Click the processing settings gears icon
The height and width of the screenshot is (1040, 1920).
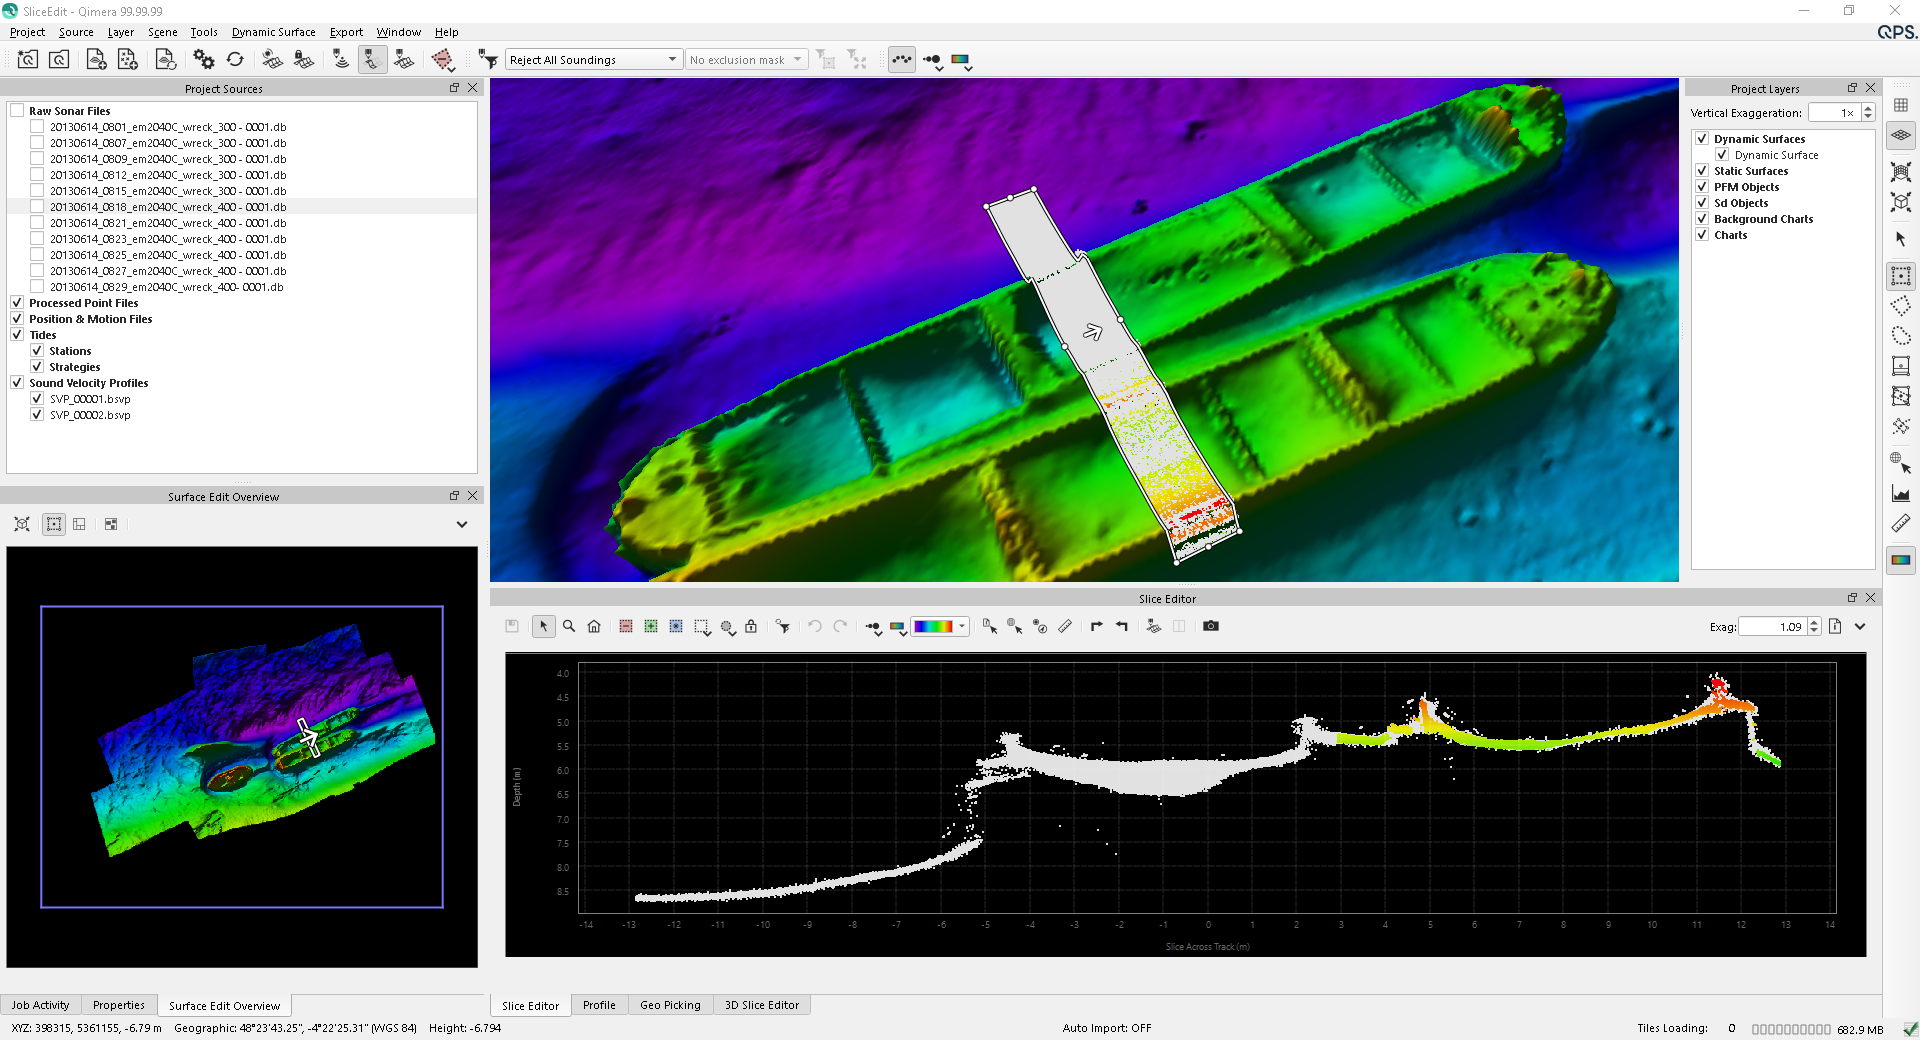tap(204, 60)
